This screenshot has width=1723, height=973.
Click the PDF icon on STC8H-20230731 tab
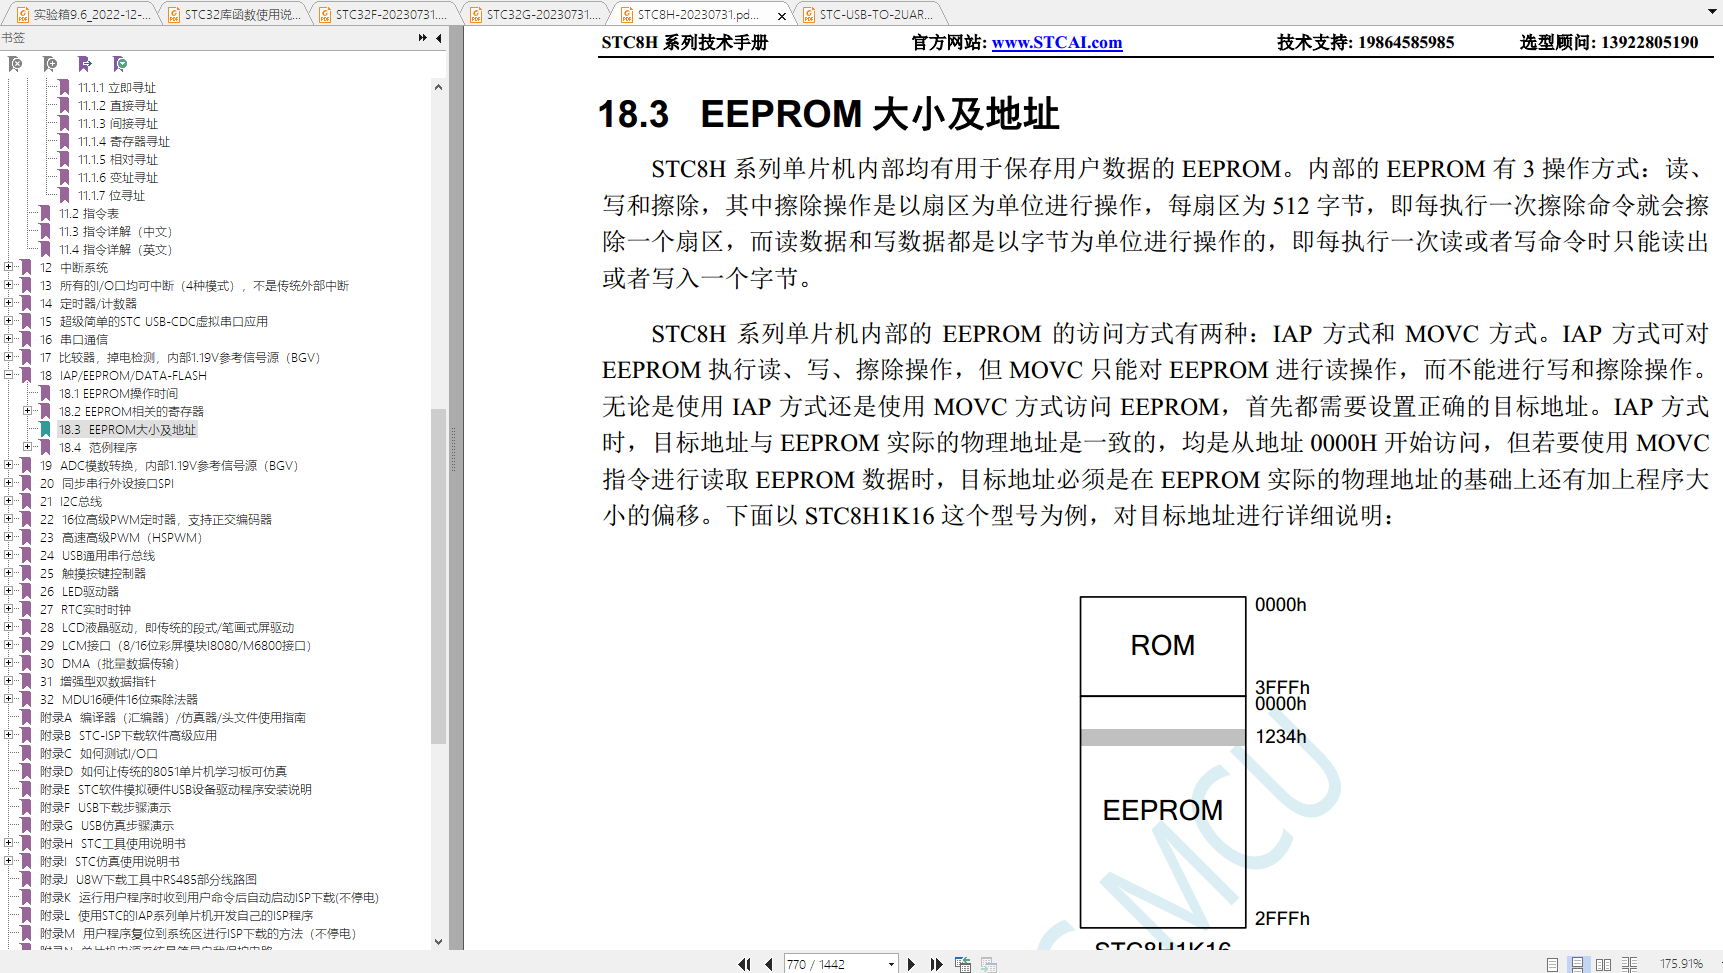627,14
